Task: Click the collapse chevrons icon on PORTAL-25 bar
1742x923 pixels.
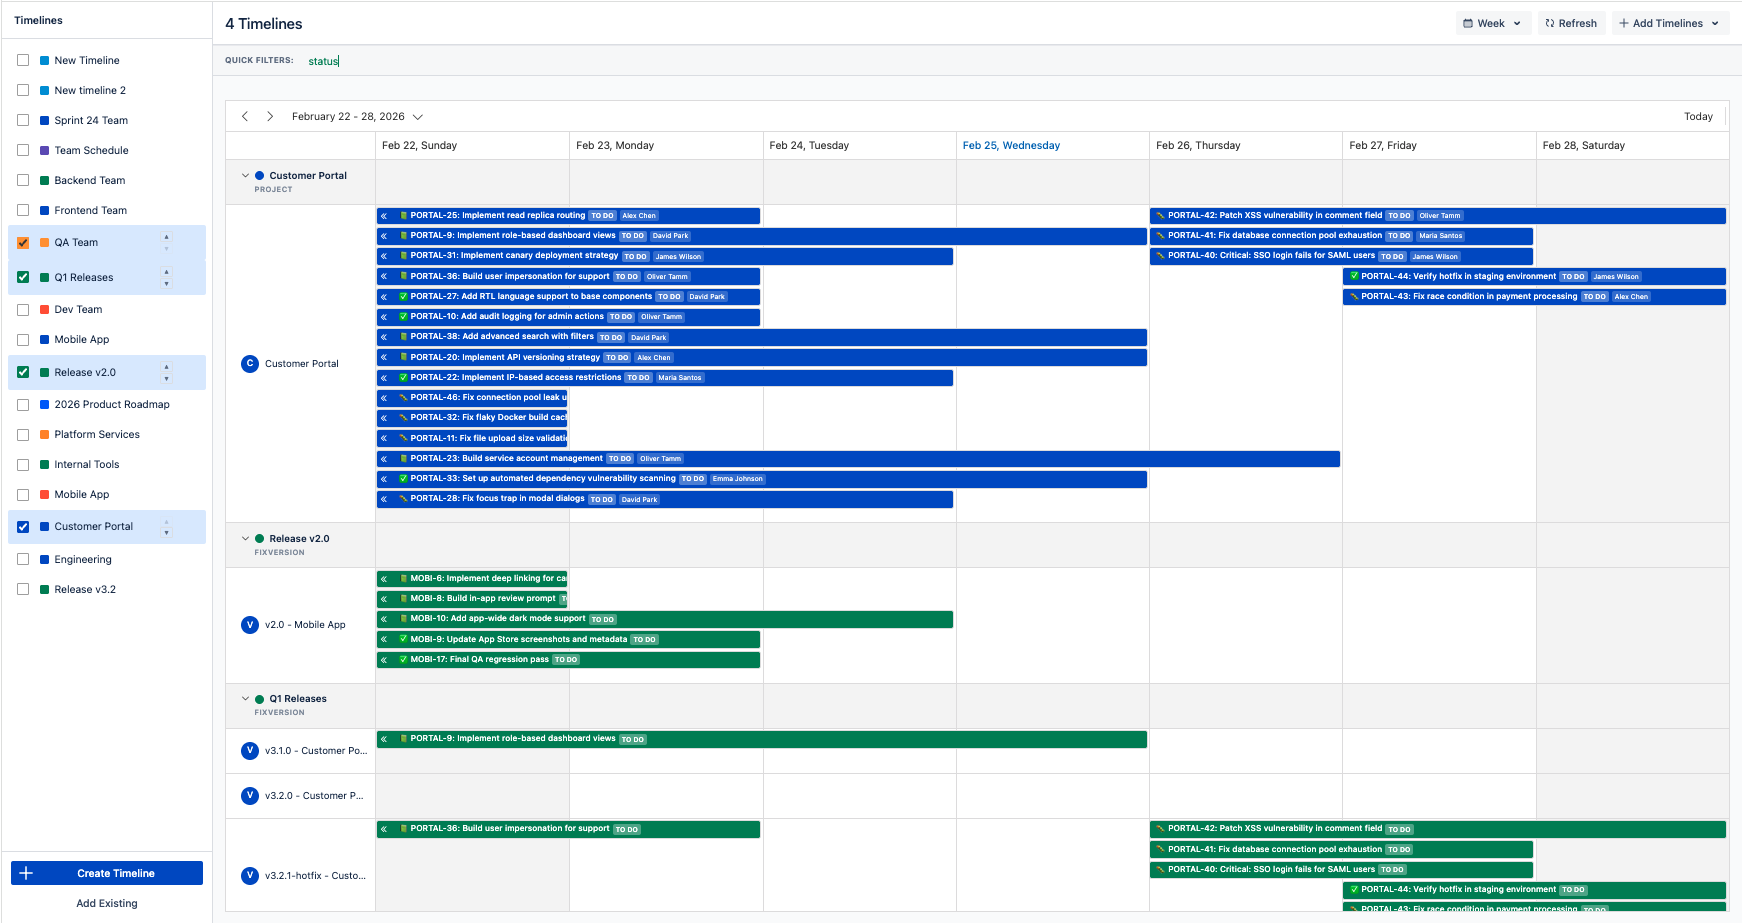Action: 385,215
